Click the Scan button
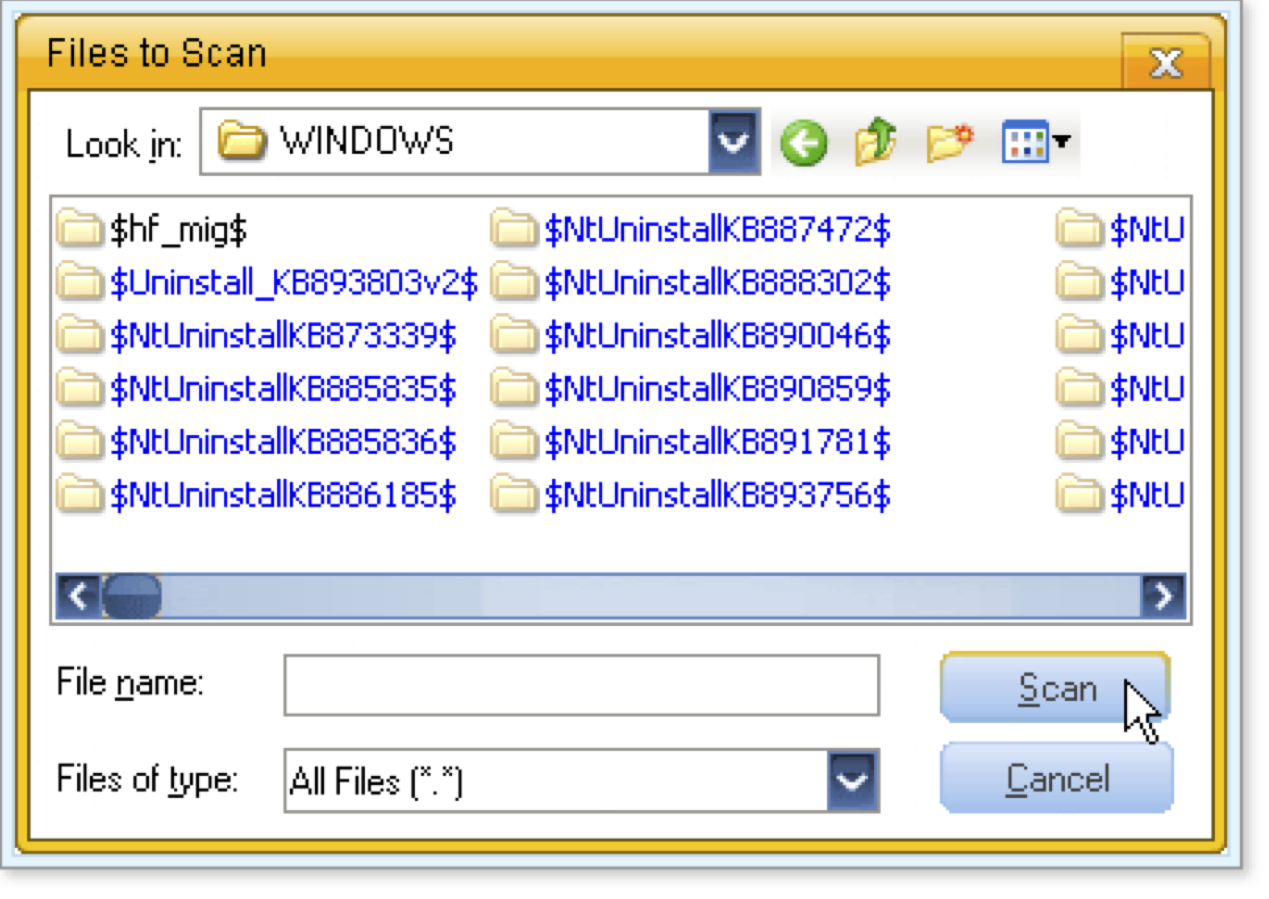The height and width of the screenshot is (899, 1269). pos(1054,687)
